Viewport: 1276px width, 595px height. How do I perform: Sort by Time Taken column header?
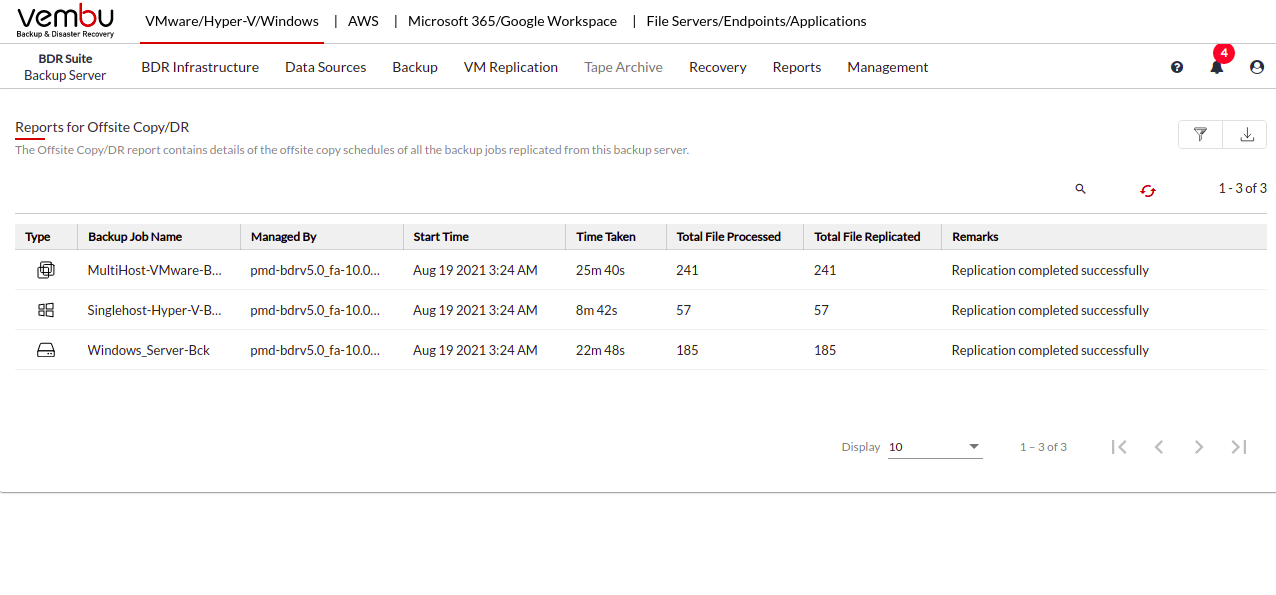[606, 237]
